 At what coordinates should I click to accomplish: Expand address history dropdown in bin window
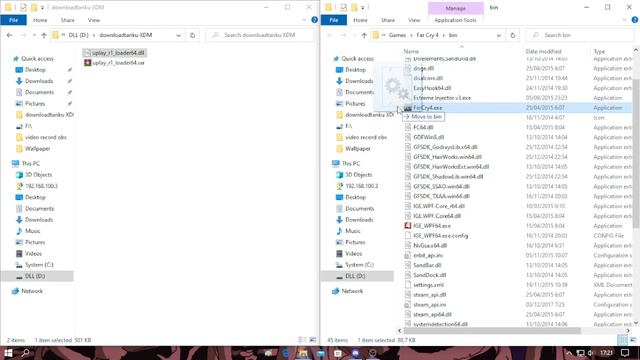click(x=499, y=36)
